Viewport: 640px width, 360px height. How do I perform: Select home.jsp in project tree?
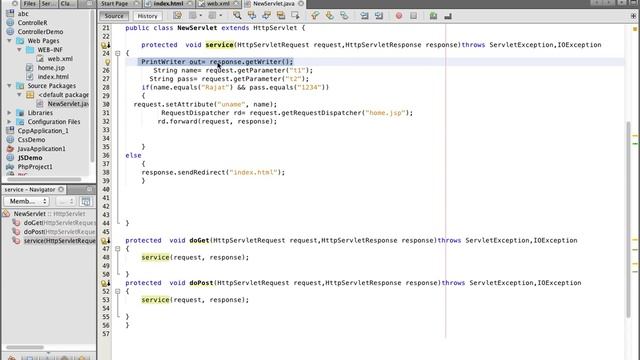click(51, 68)
